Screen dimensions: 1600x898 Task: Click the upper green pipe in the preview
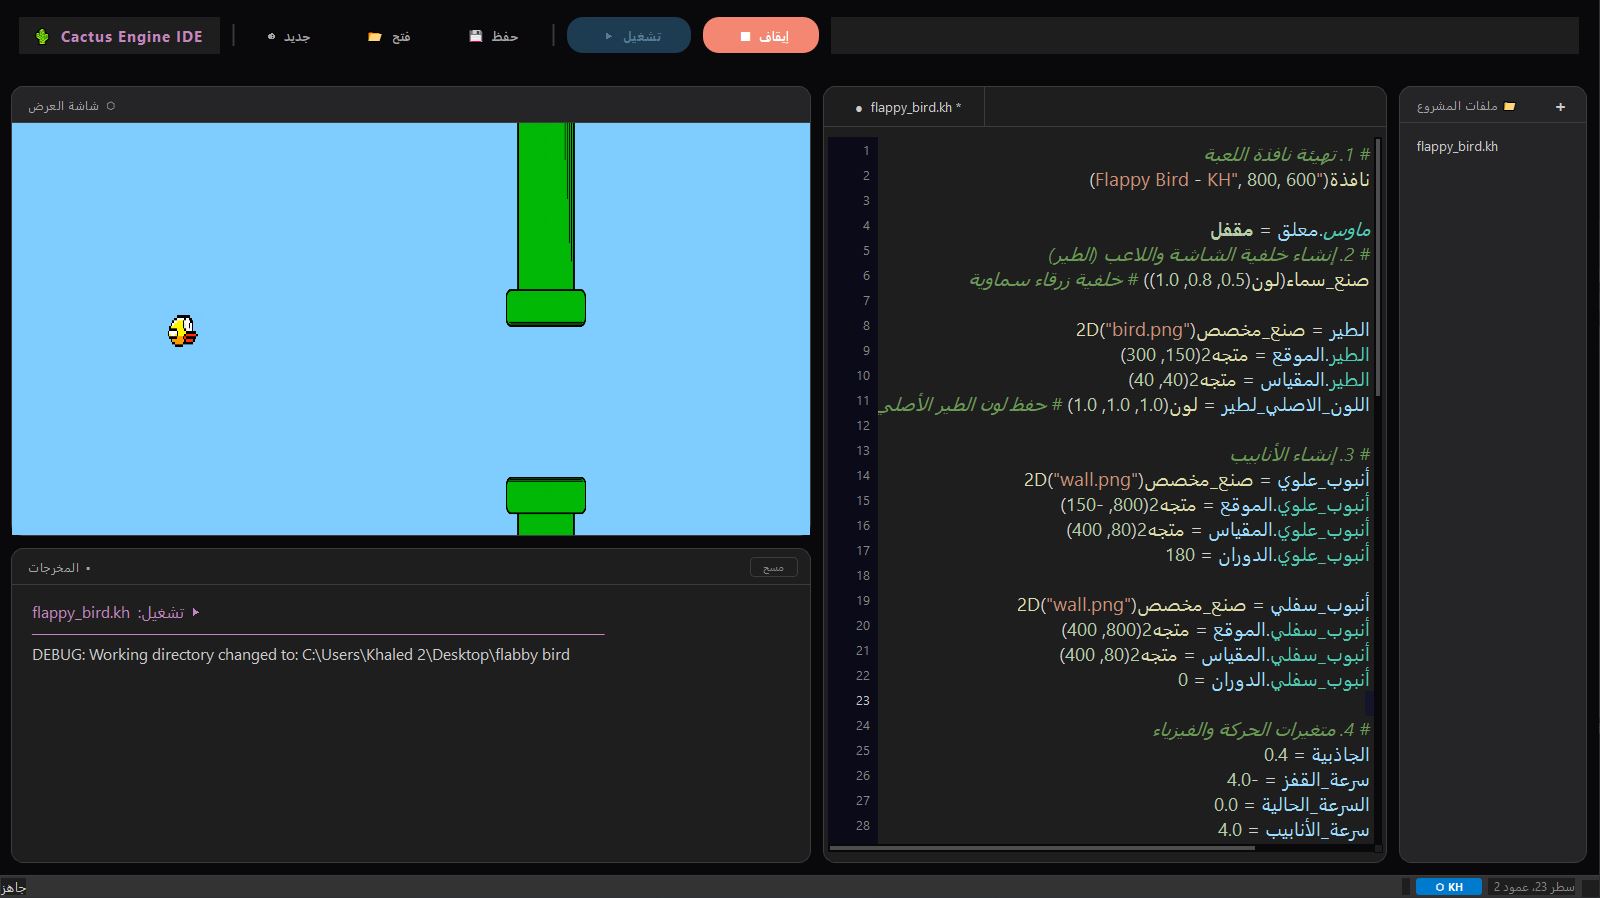point(546,224)
